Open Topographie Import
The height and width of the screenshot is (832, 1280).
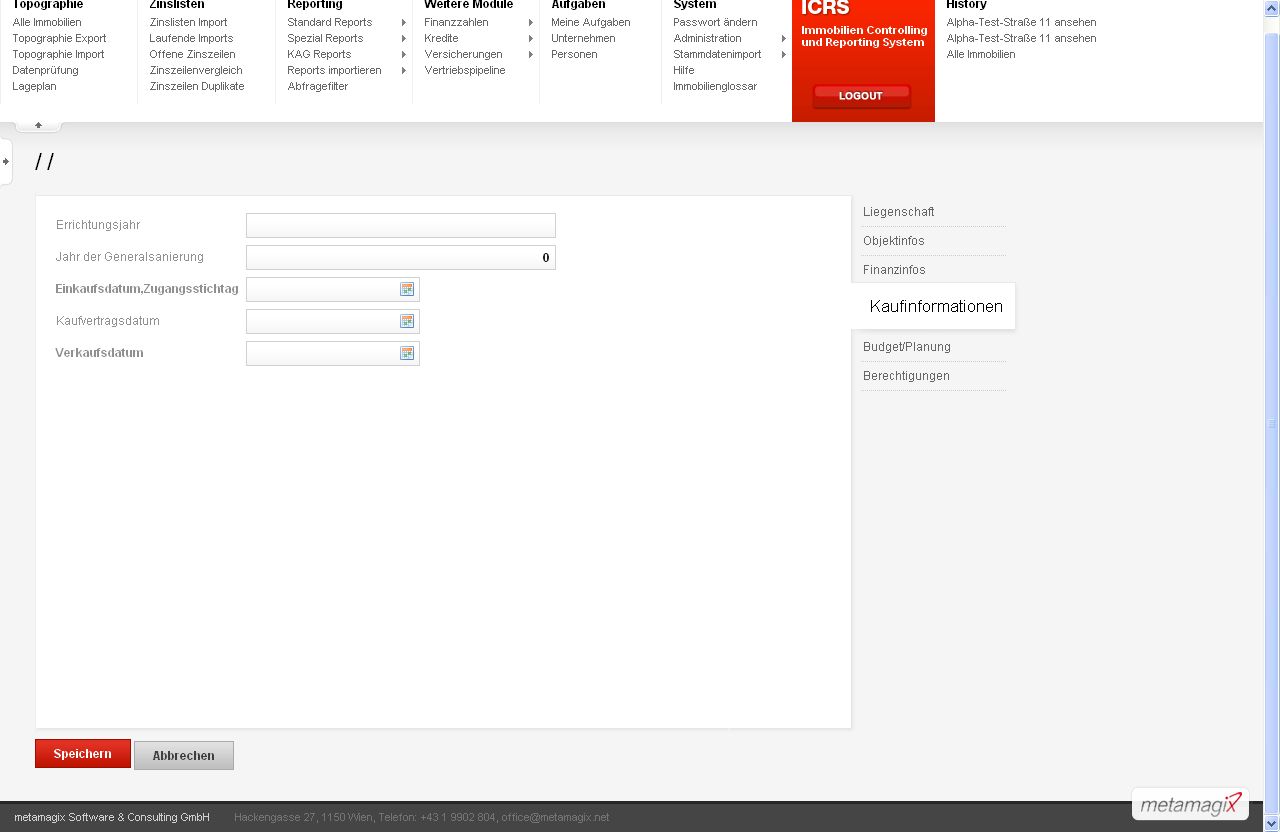(58, 54)
